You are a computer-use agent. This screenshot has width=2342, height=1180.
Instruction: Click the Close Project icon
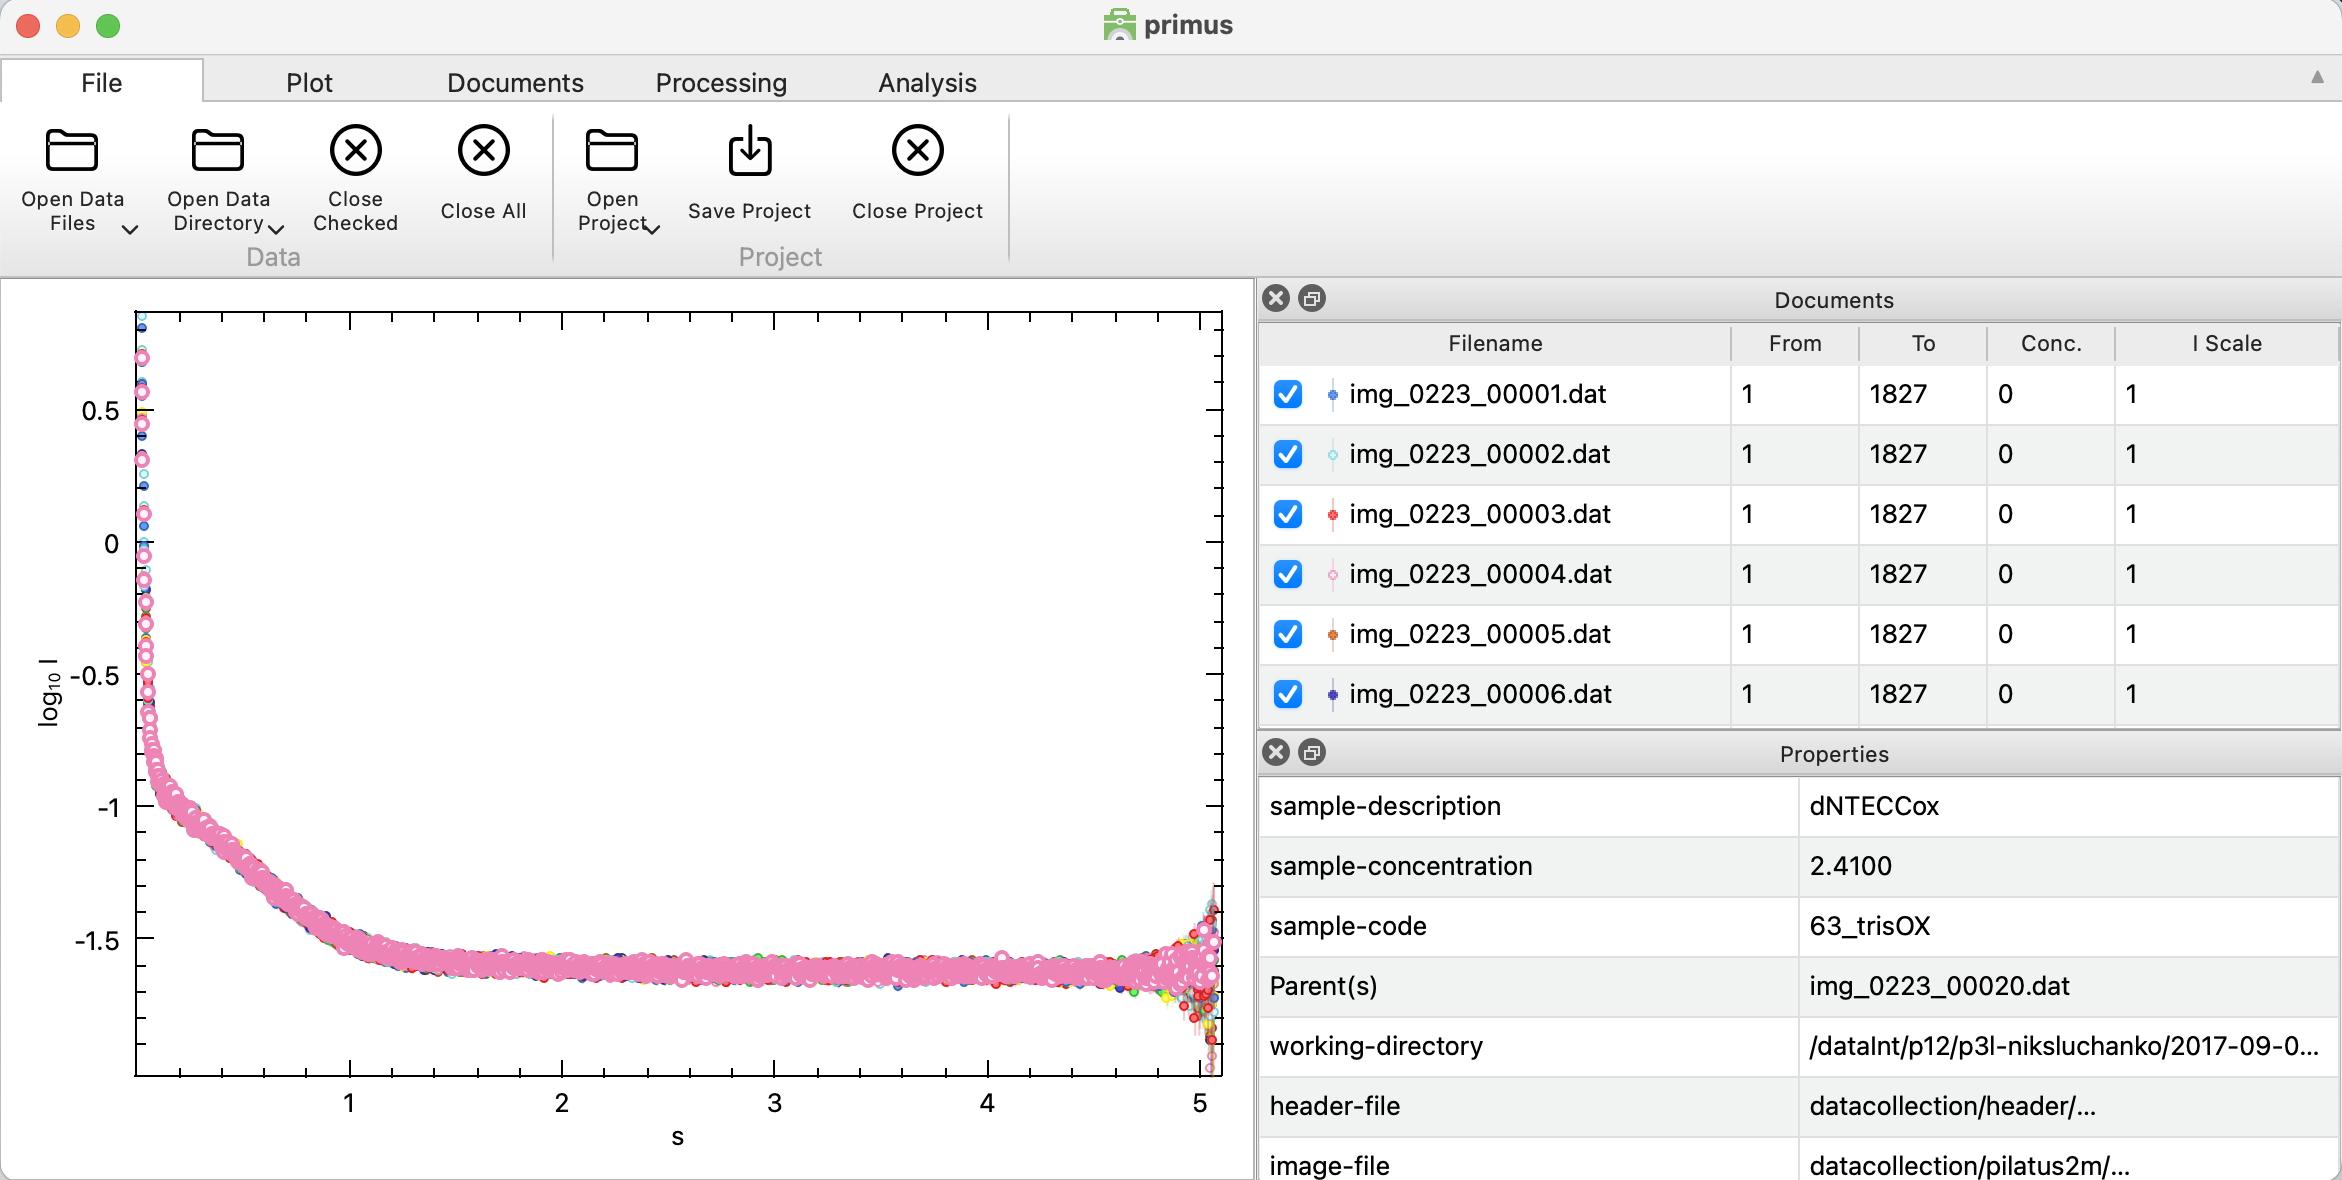(x=917, y=151)
